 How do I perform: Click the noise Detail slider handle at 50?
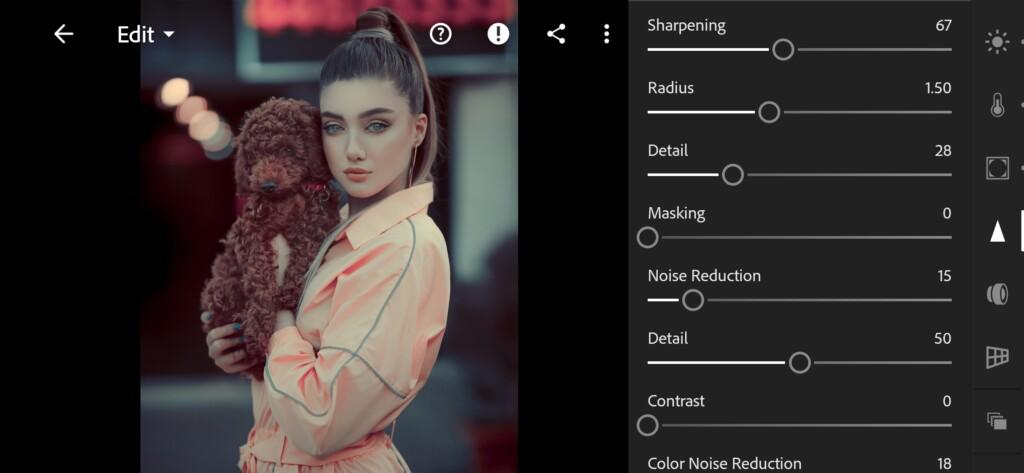point(799,363)
